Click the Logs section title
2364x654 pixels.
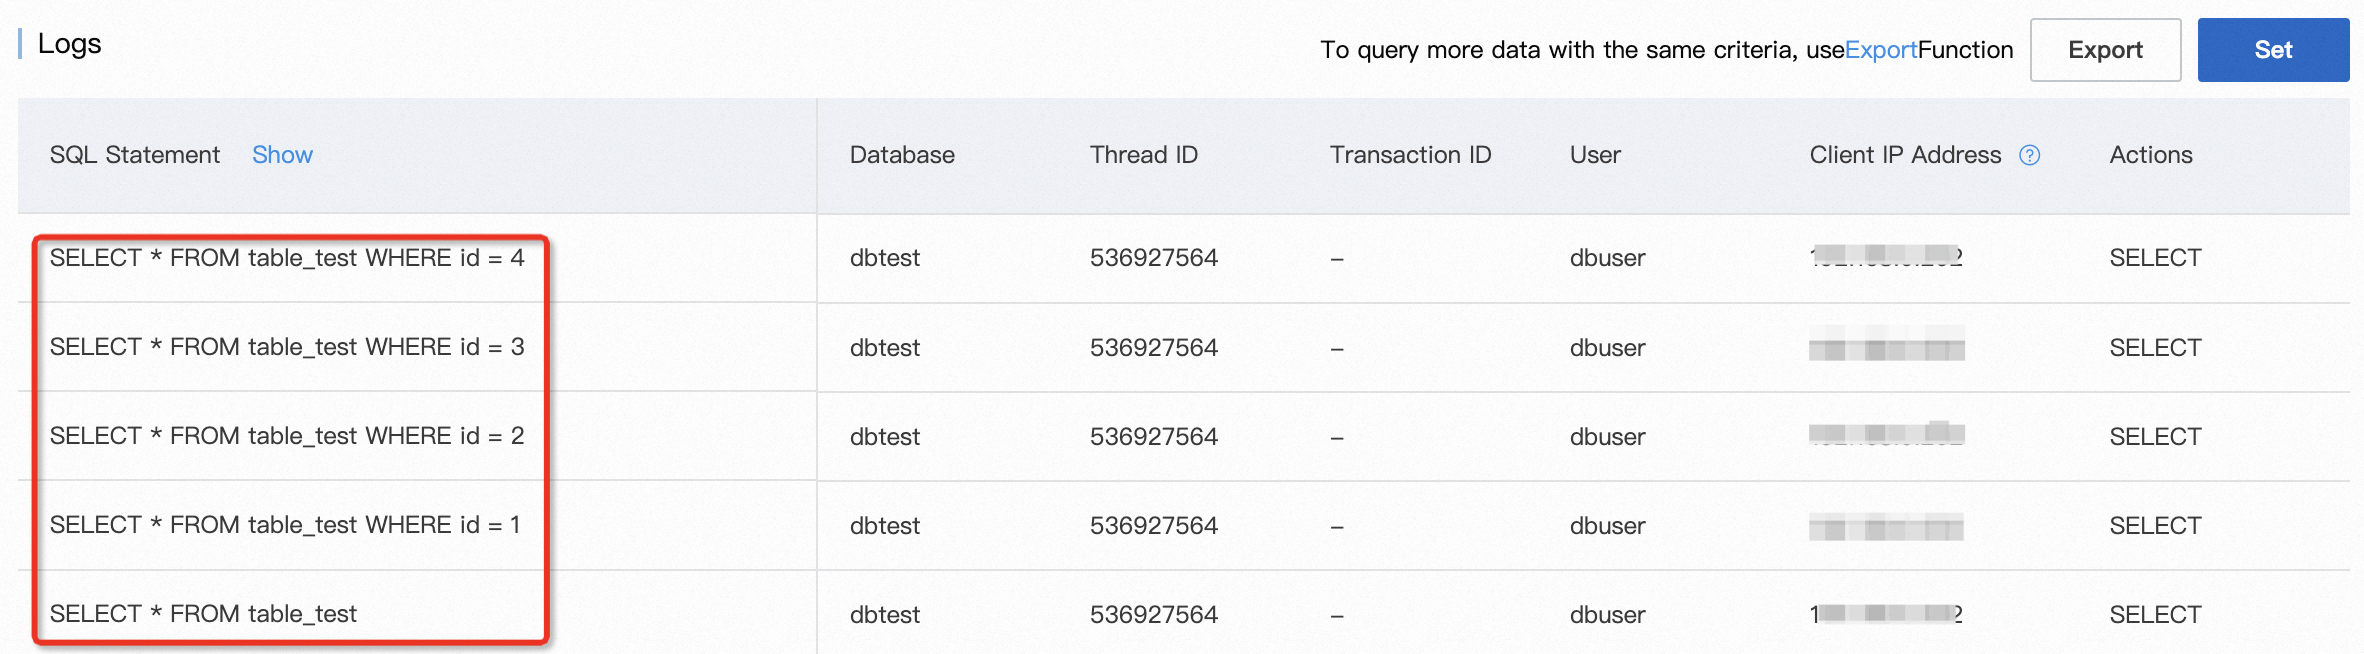tap(70, 44)
